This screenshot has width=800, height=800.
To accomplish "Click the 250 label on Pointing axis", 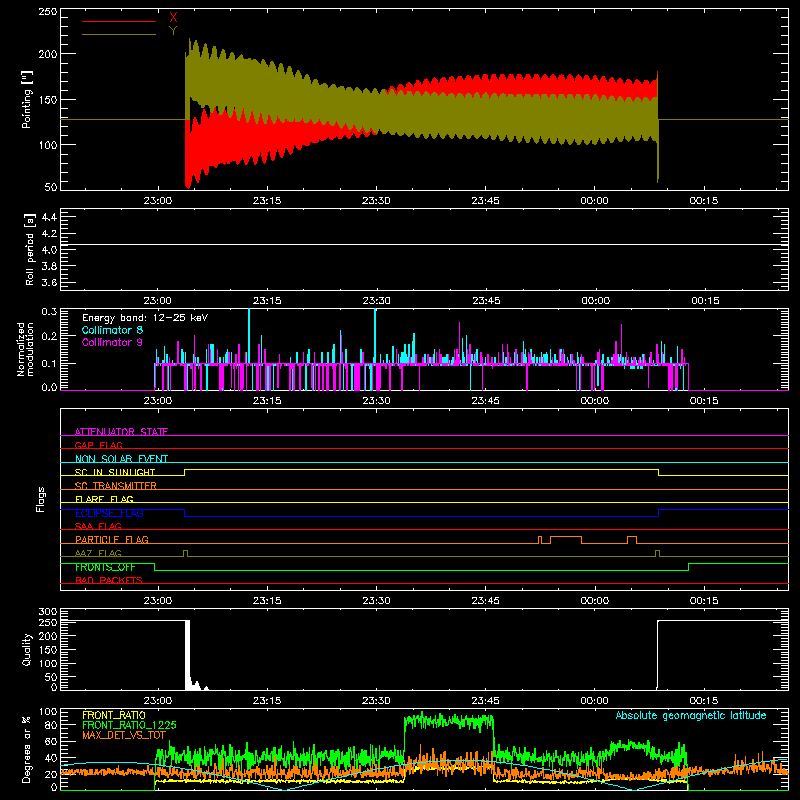I will 47,11.
